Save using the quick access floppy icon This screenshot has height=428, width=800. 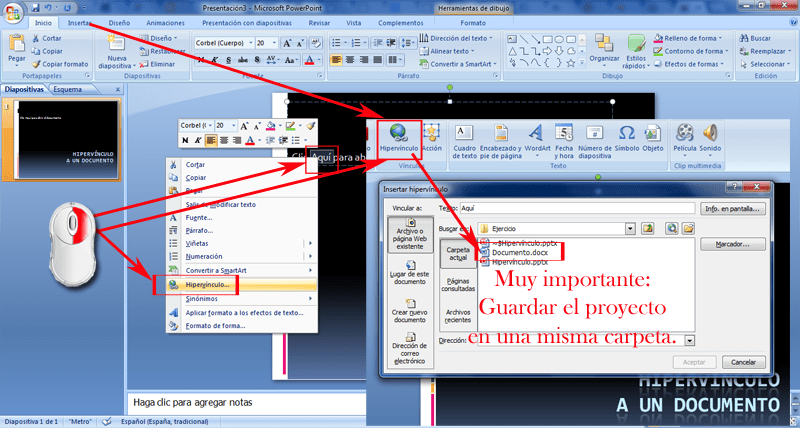[36, 8]
